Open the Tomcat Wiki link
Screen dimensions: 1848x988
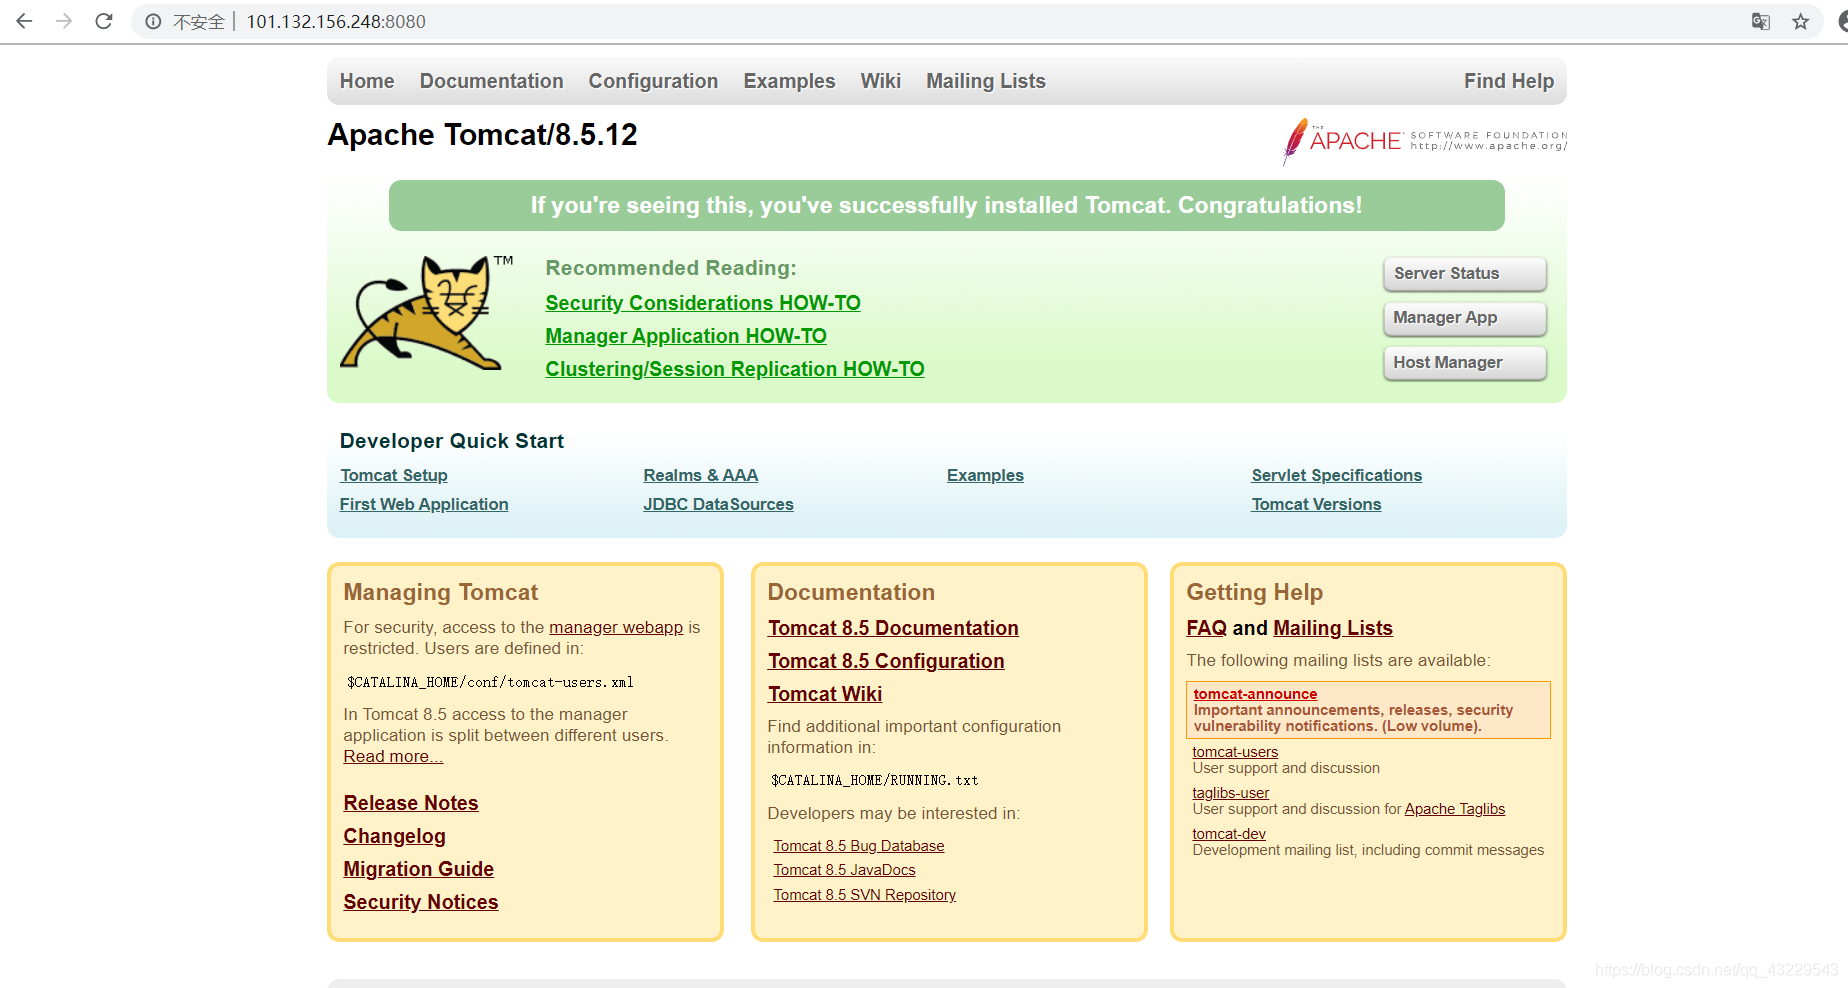tap(825, 694)
